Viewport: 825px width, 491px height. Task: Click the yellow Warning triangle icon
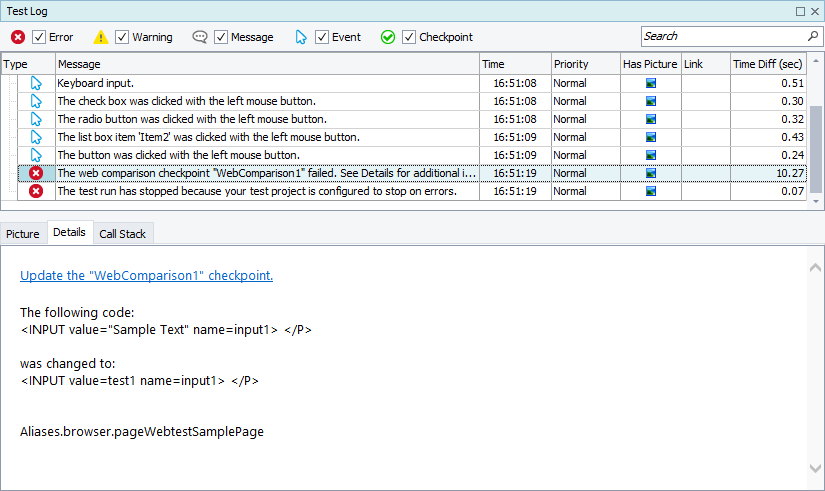coord(101,37)
